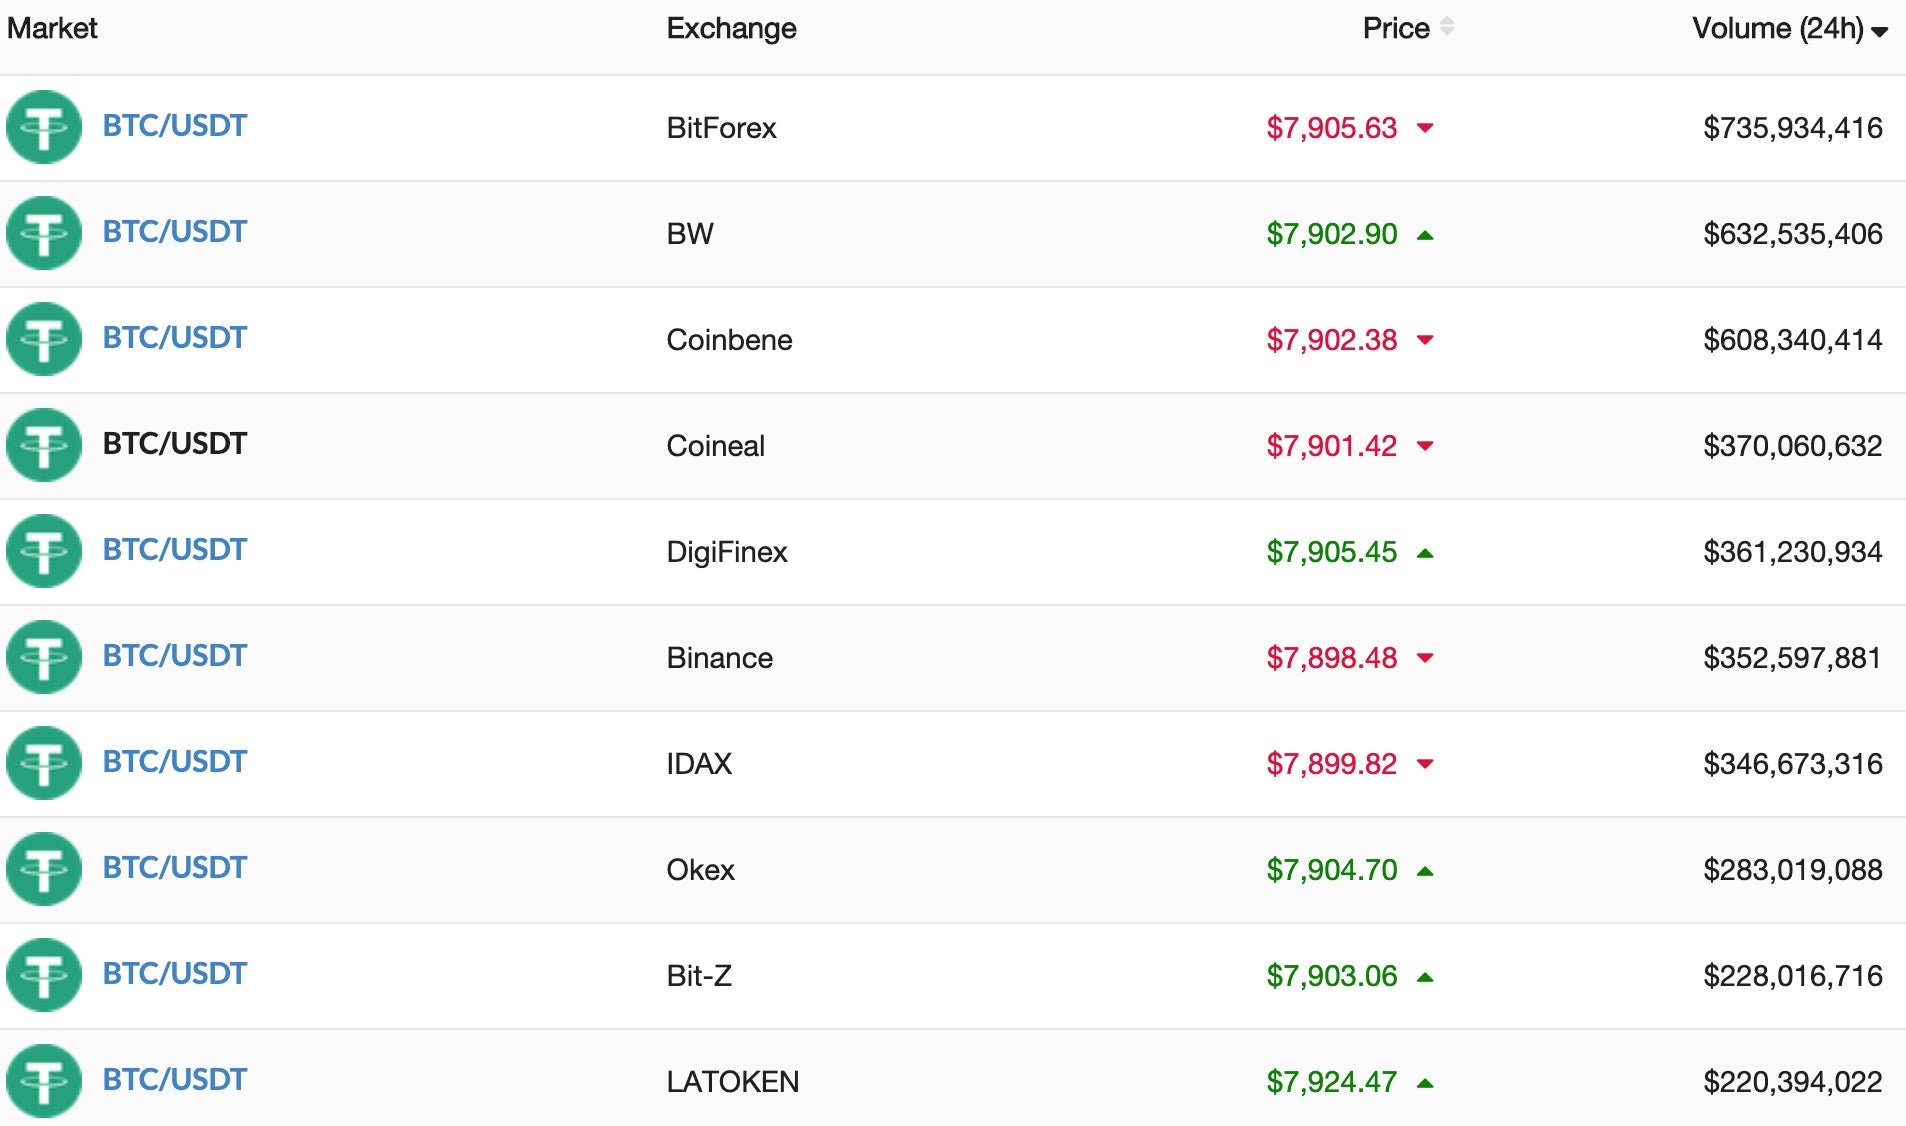Select the Binance exchange name

click(x=719, y=658)
